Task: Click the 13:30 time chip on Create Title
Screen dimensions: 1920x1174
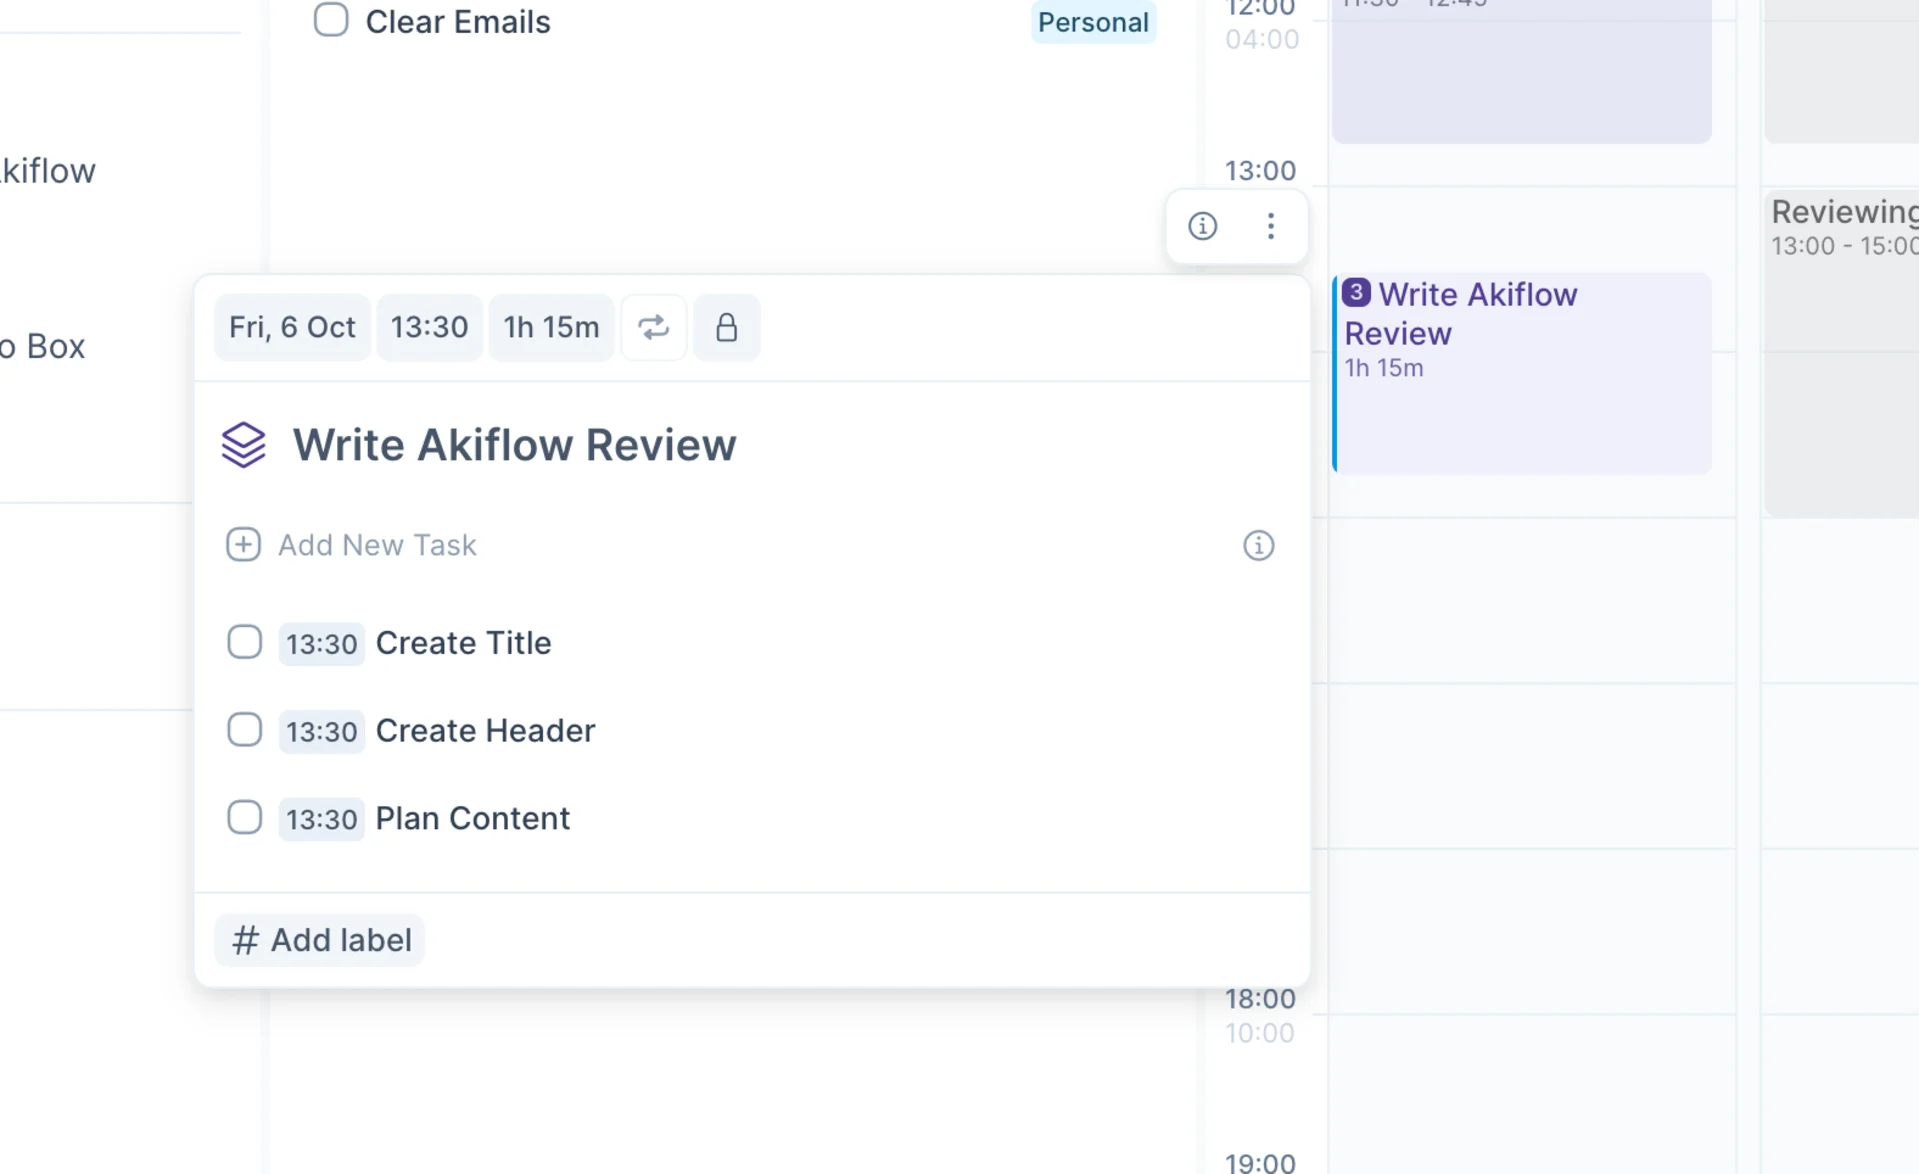Action: 321,644
